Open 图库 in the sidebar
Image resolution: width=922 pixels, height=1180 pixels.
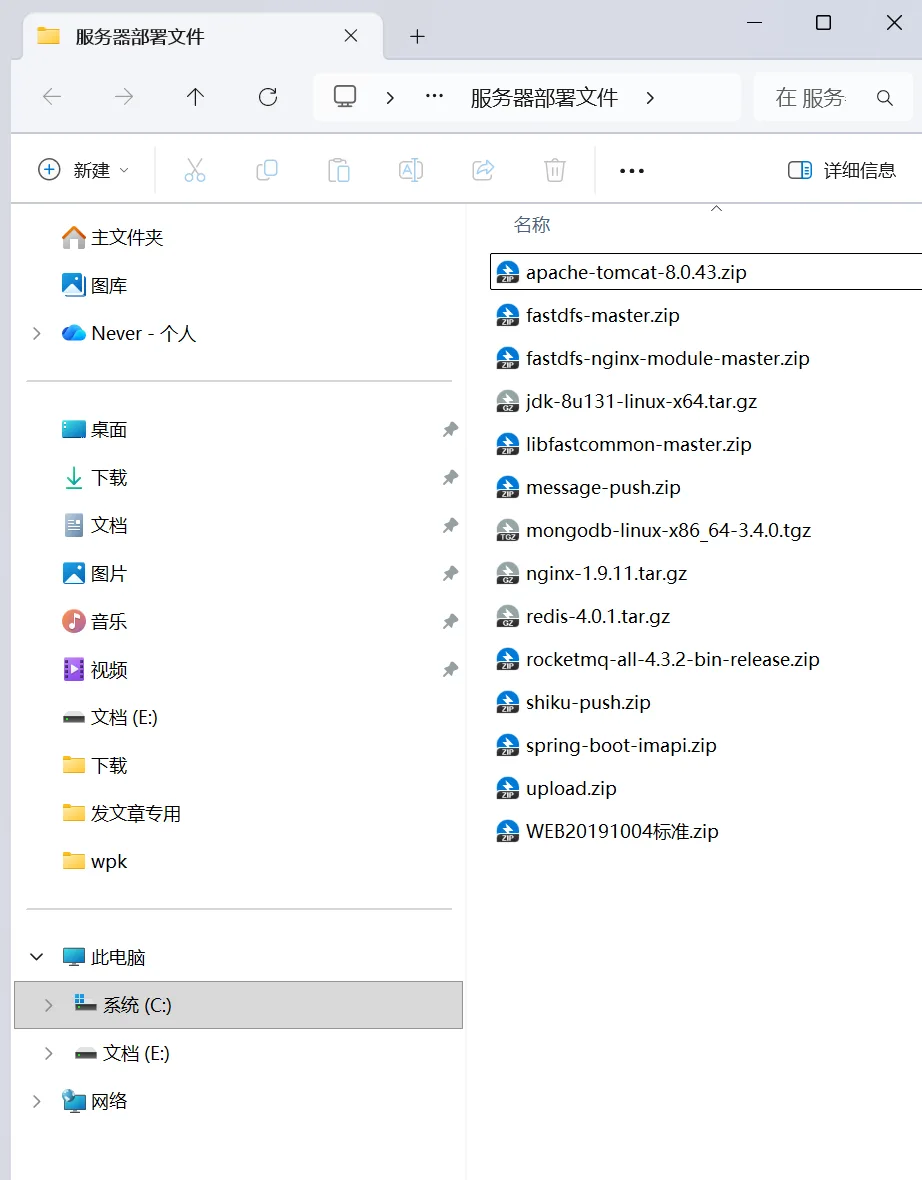coord(94,285)
